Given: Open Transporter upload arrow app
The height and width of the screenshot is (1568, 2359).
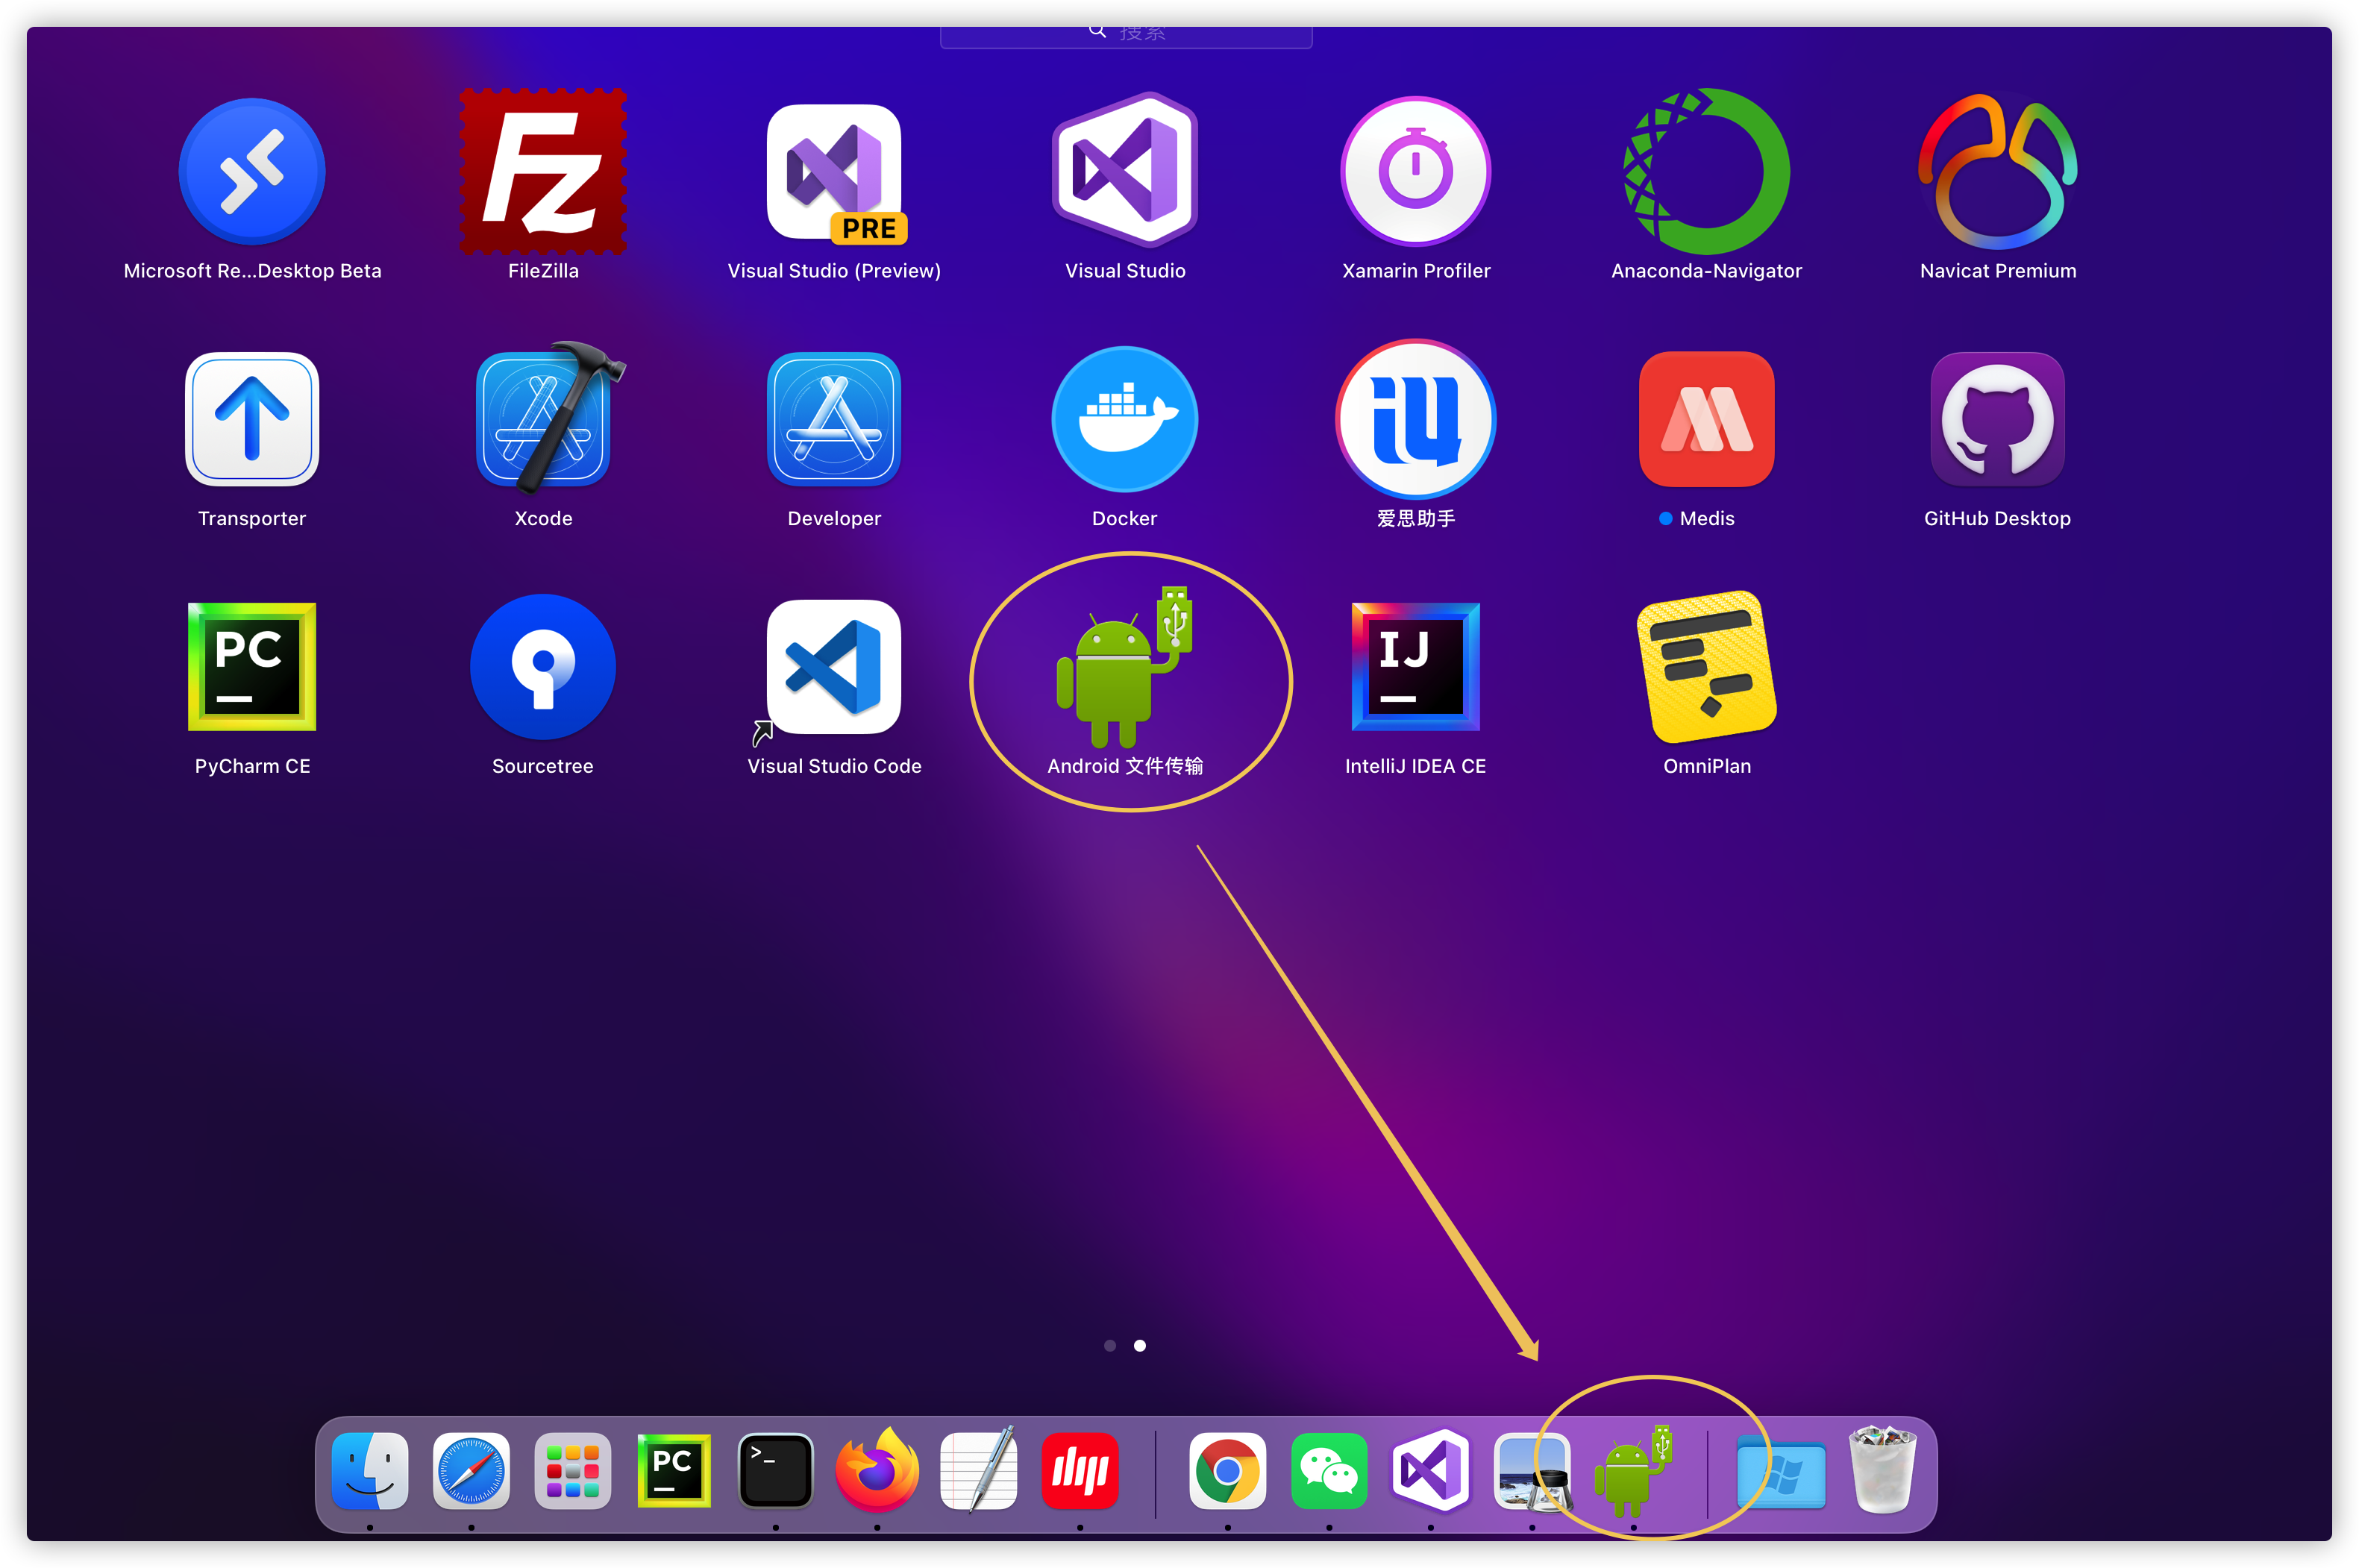Looking at the screenshot, I should coord(252,420).
